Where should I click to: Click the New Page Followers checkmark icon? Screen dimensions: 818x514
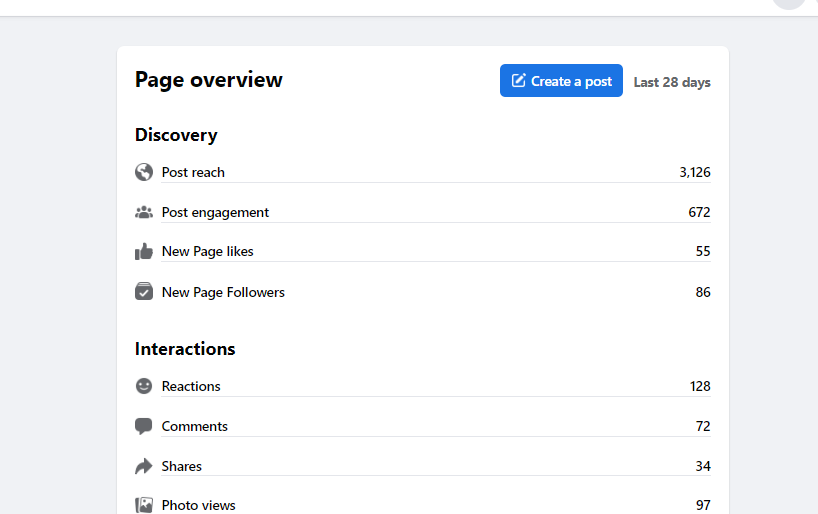pyautogui.click(x=144, y=292)
